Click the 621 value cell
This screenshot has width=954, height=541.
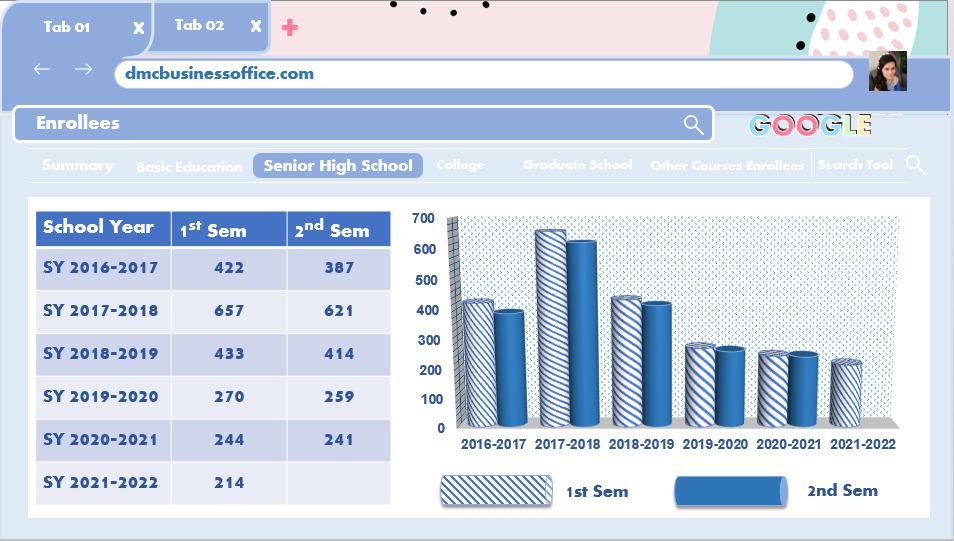(x=339, y=311)
